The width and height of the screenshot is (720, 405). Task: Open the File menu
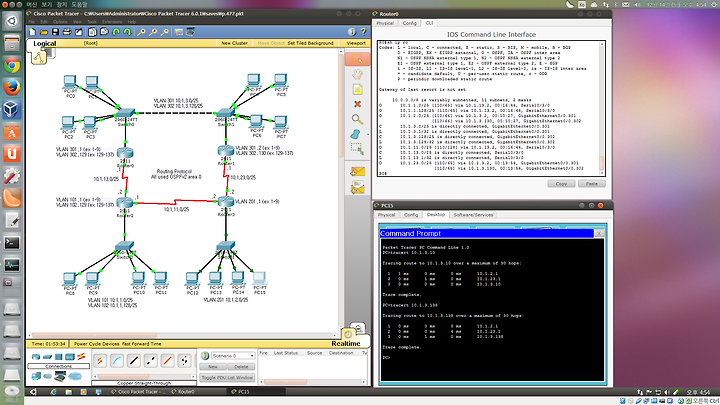coord(32,22)
